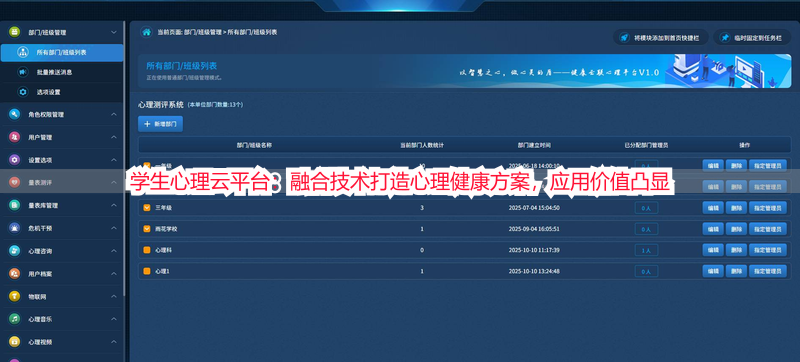
Task: Click the 新增部门 button
Action: tap(160, 124)
